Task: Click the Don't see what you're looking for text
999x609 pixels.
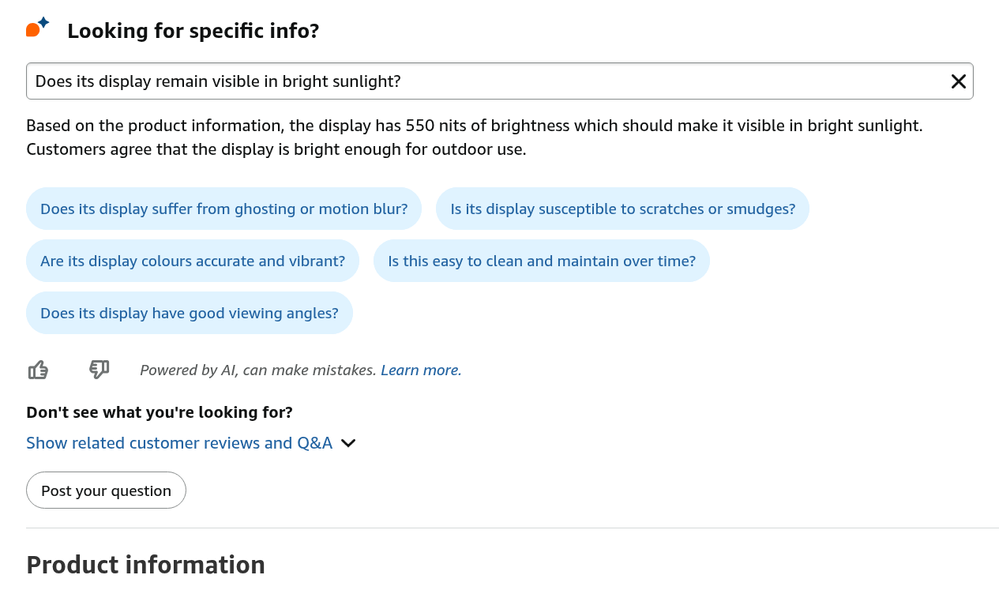Action: click(x=159, y=412)
